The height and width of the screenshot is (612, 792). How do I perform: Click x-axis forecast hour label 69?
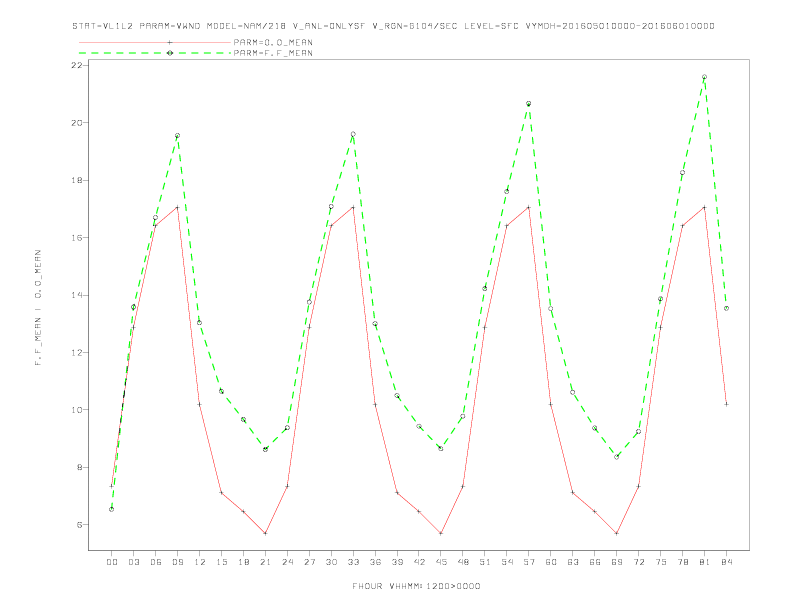click(617, 562)
